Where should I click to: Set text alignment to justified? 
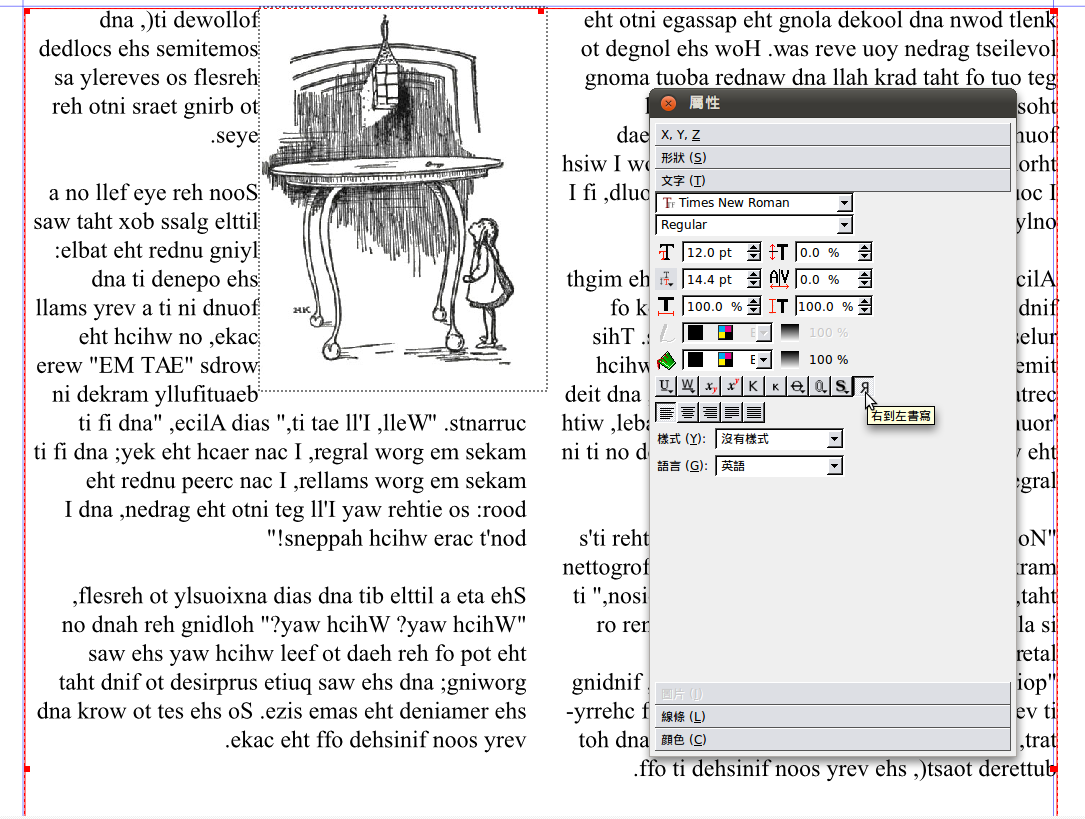click(x=732, y=413)
